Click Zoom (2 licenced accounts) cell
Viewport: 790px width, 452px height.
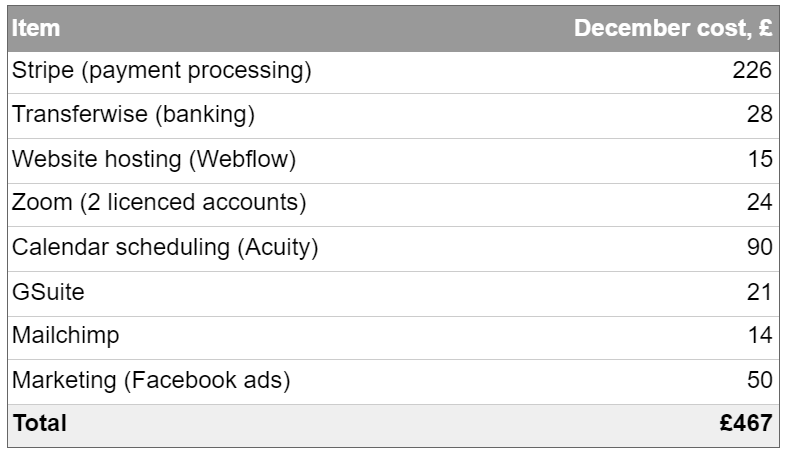[159, 203]
